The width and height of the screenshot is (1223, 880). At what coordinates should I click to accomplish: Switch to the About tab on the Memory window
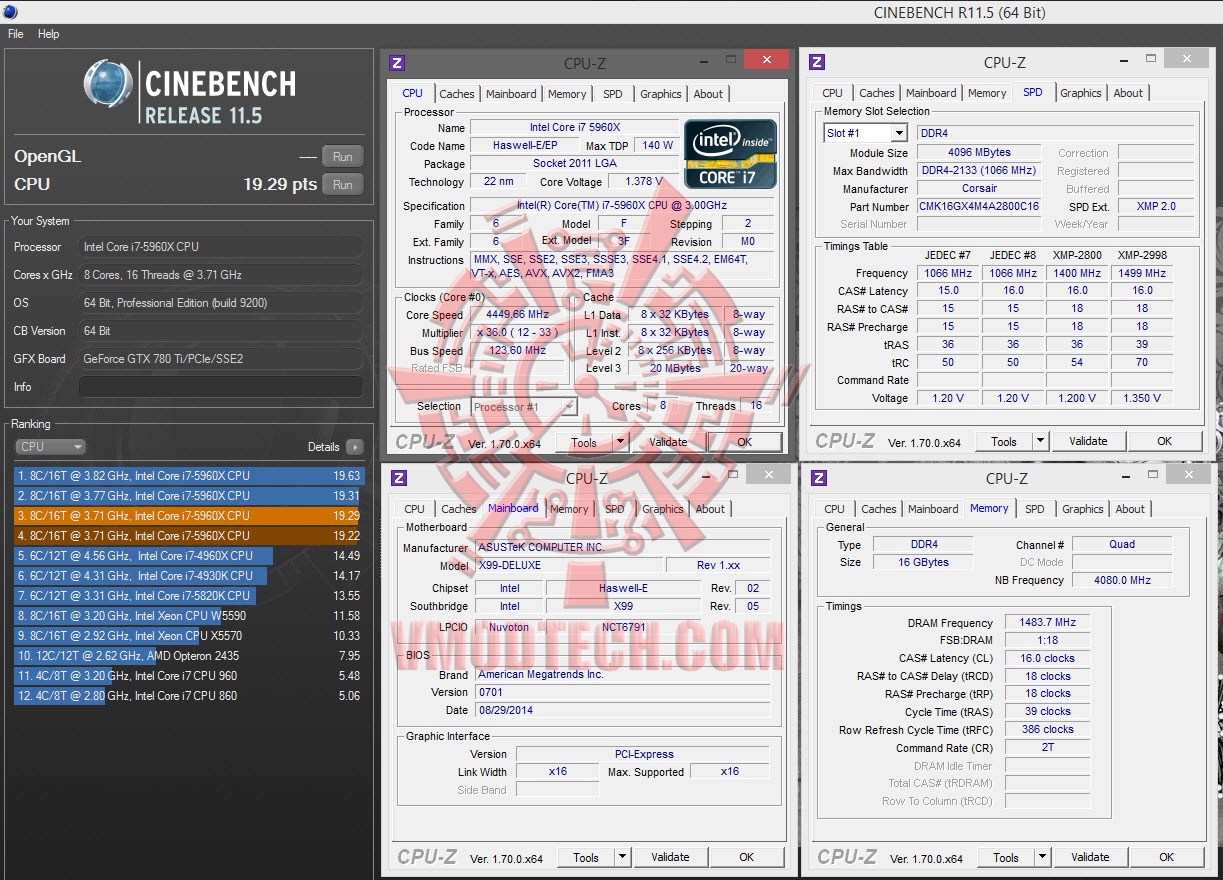click(1130, 509)
